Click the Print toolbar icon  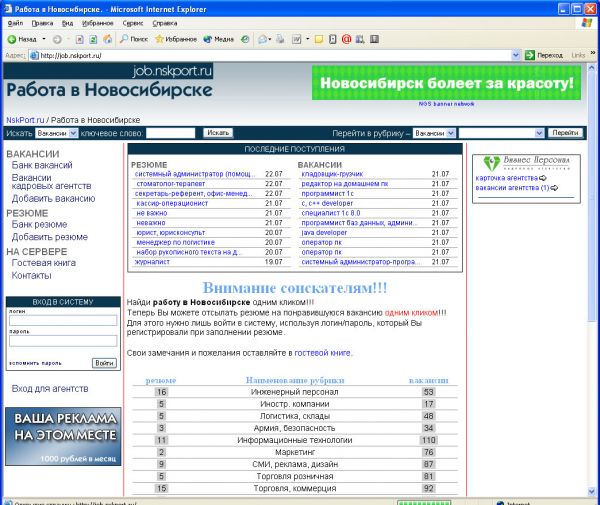(x=280, y=39)
